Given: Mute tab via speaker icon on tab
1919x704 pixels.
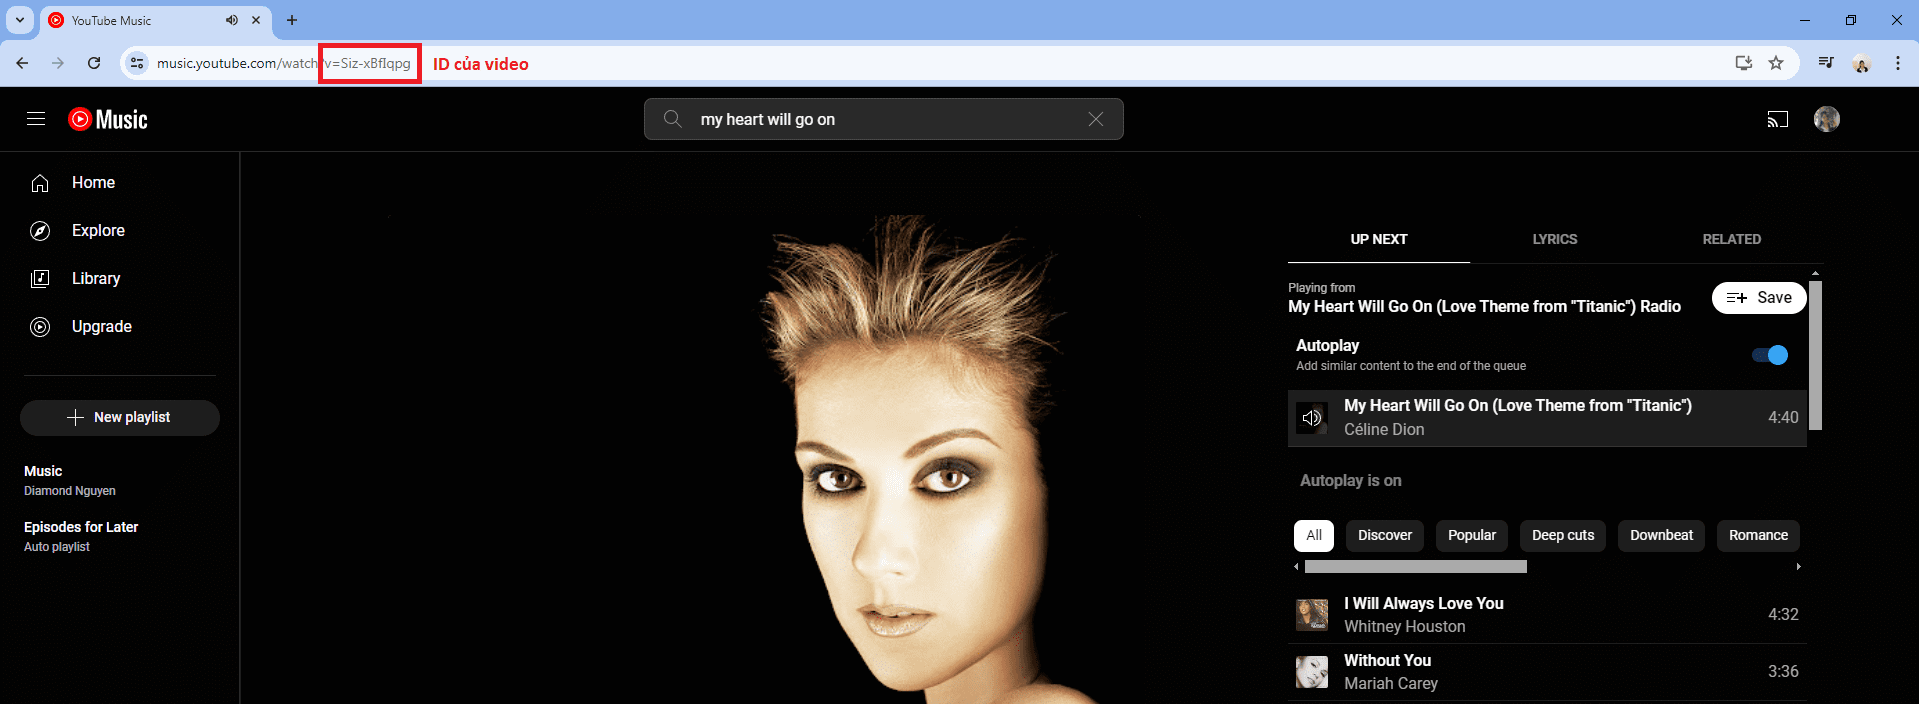Looking at the screenshot, I should tap(232, 20).
